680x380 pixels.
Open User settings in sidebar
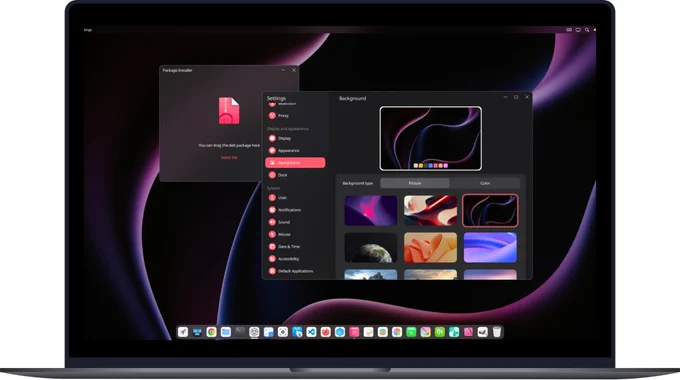295,197
